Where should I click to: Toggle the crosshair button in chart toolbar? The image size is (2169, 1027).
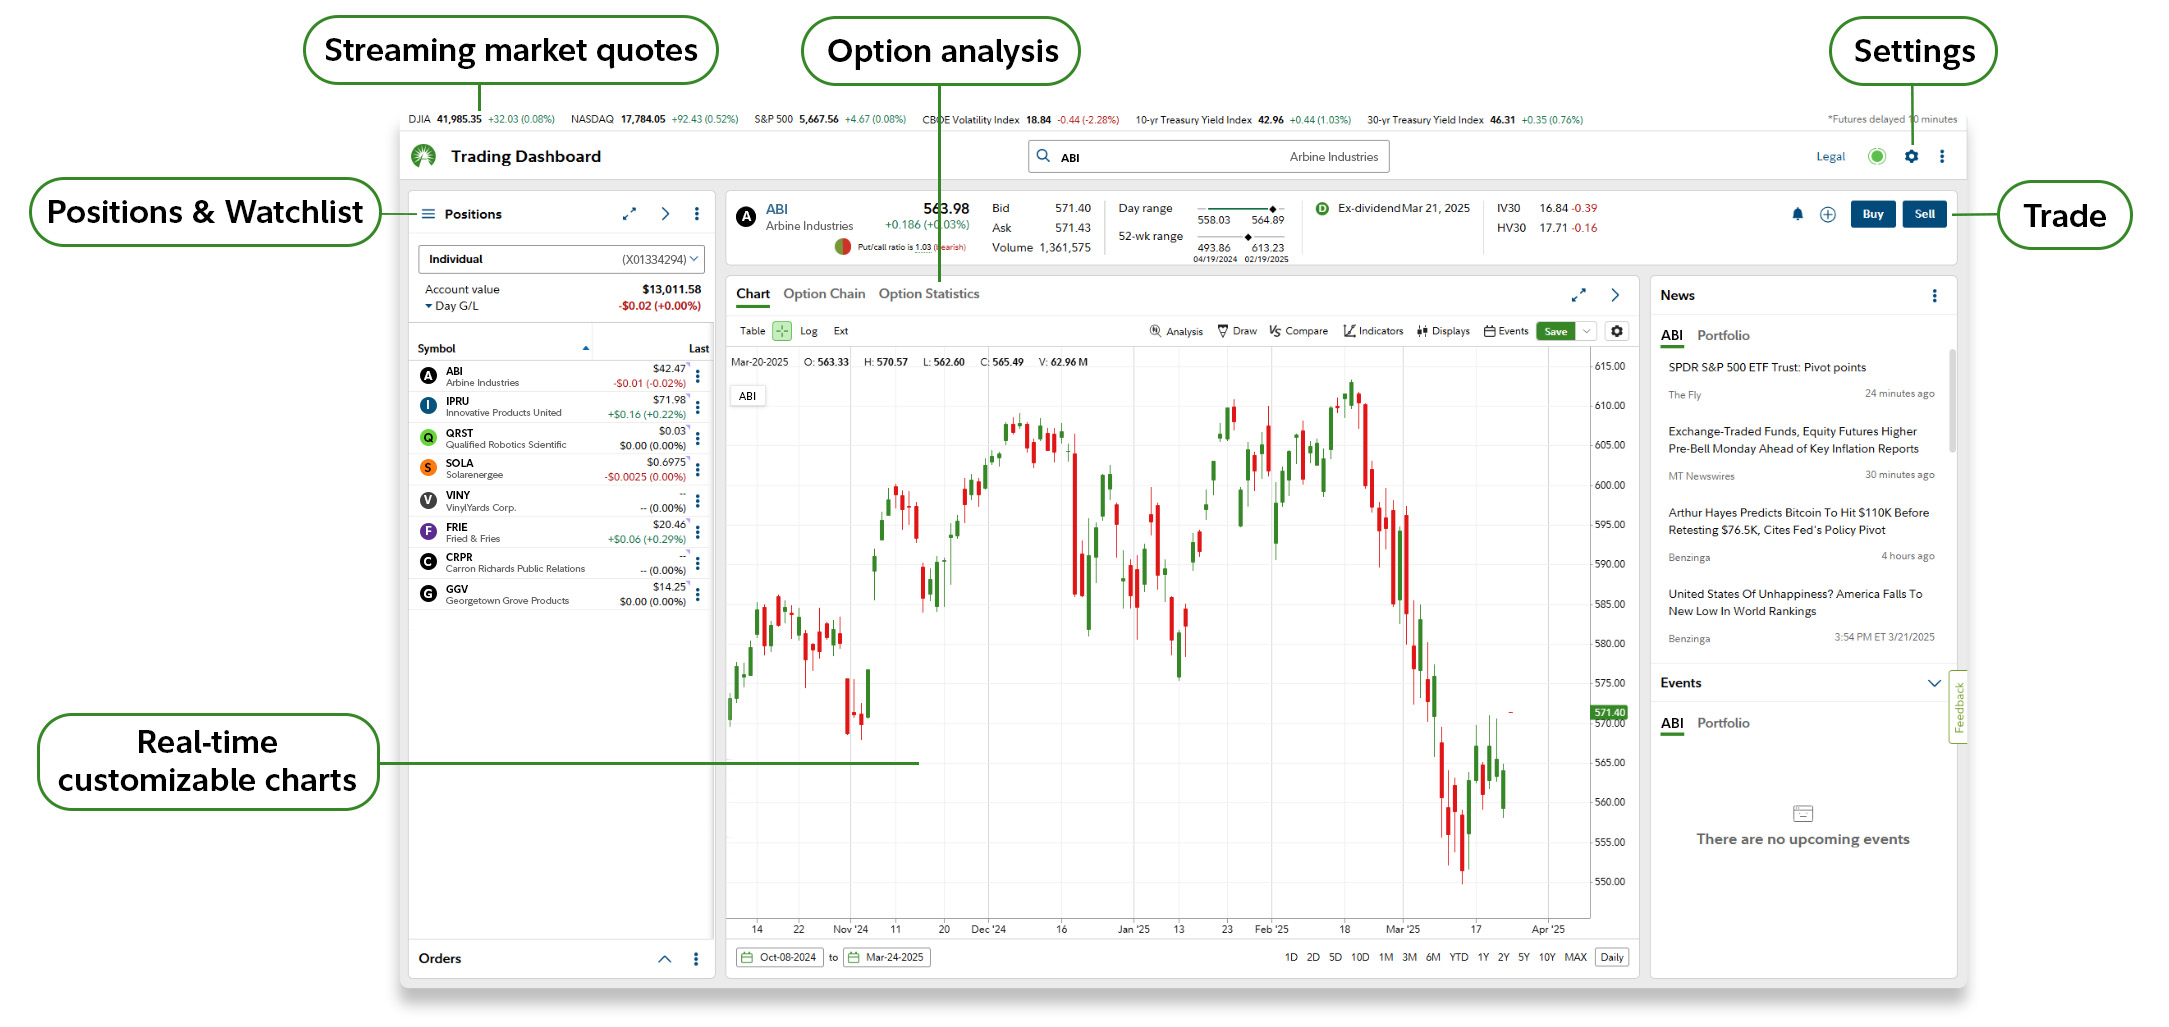(782, 331)
